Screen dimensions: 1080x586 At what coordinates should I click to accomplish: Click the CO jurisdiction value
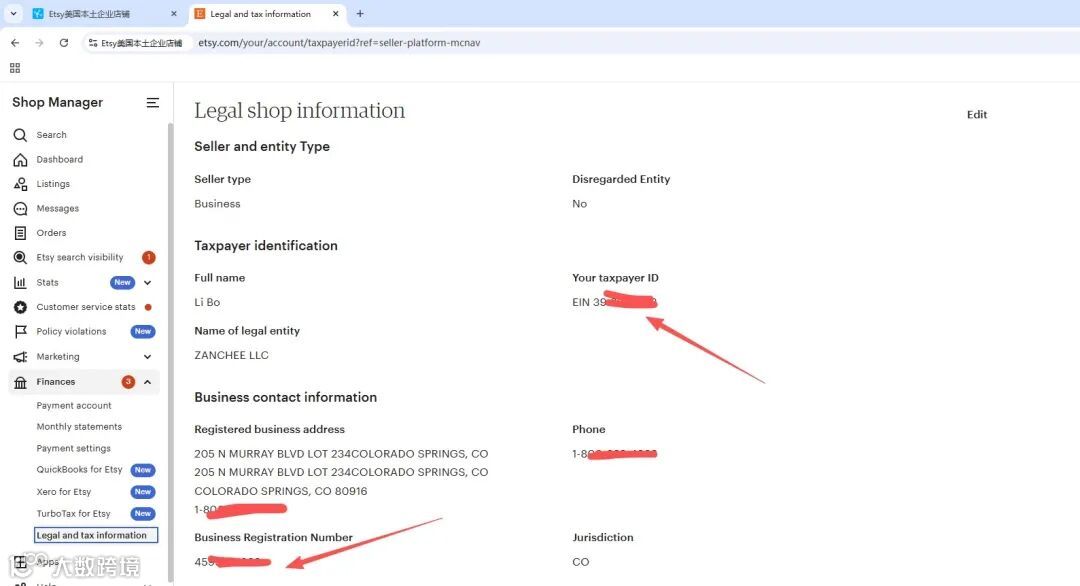[581, 562]
